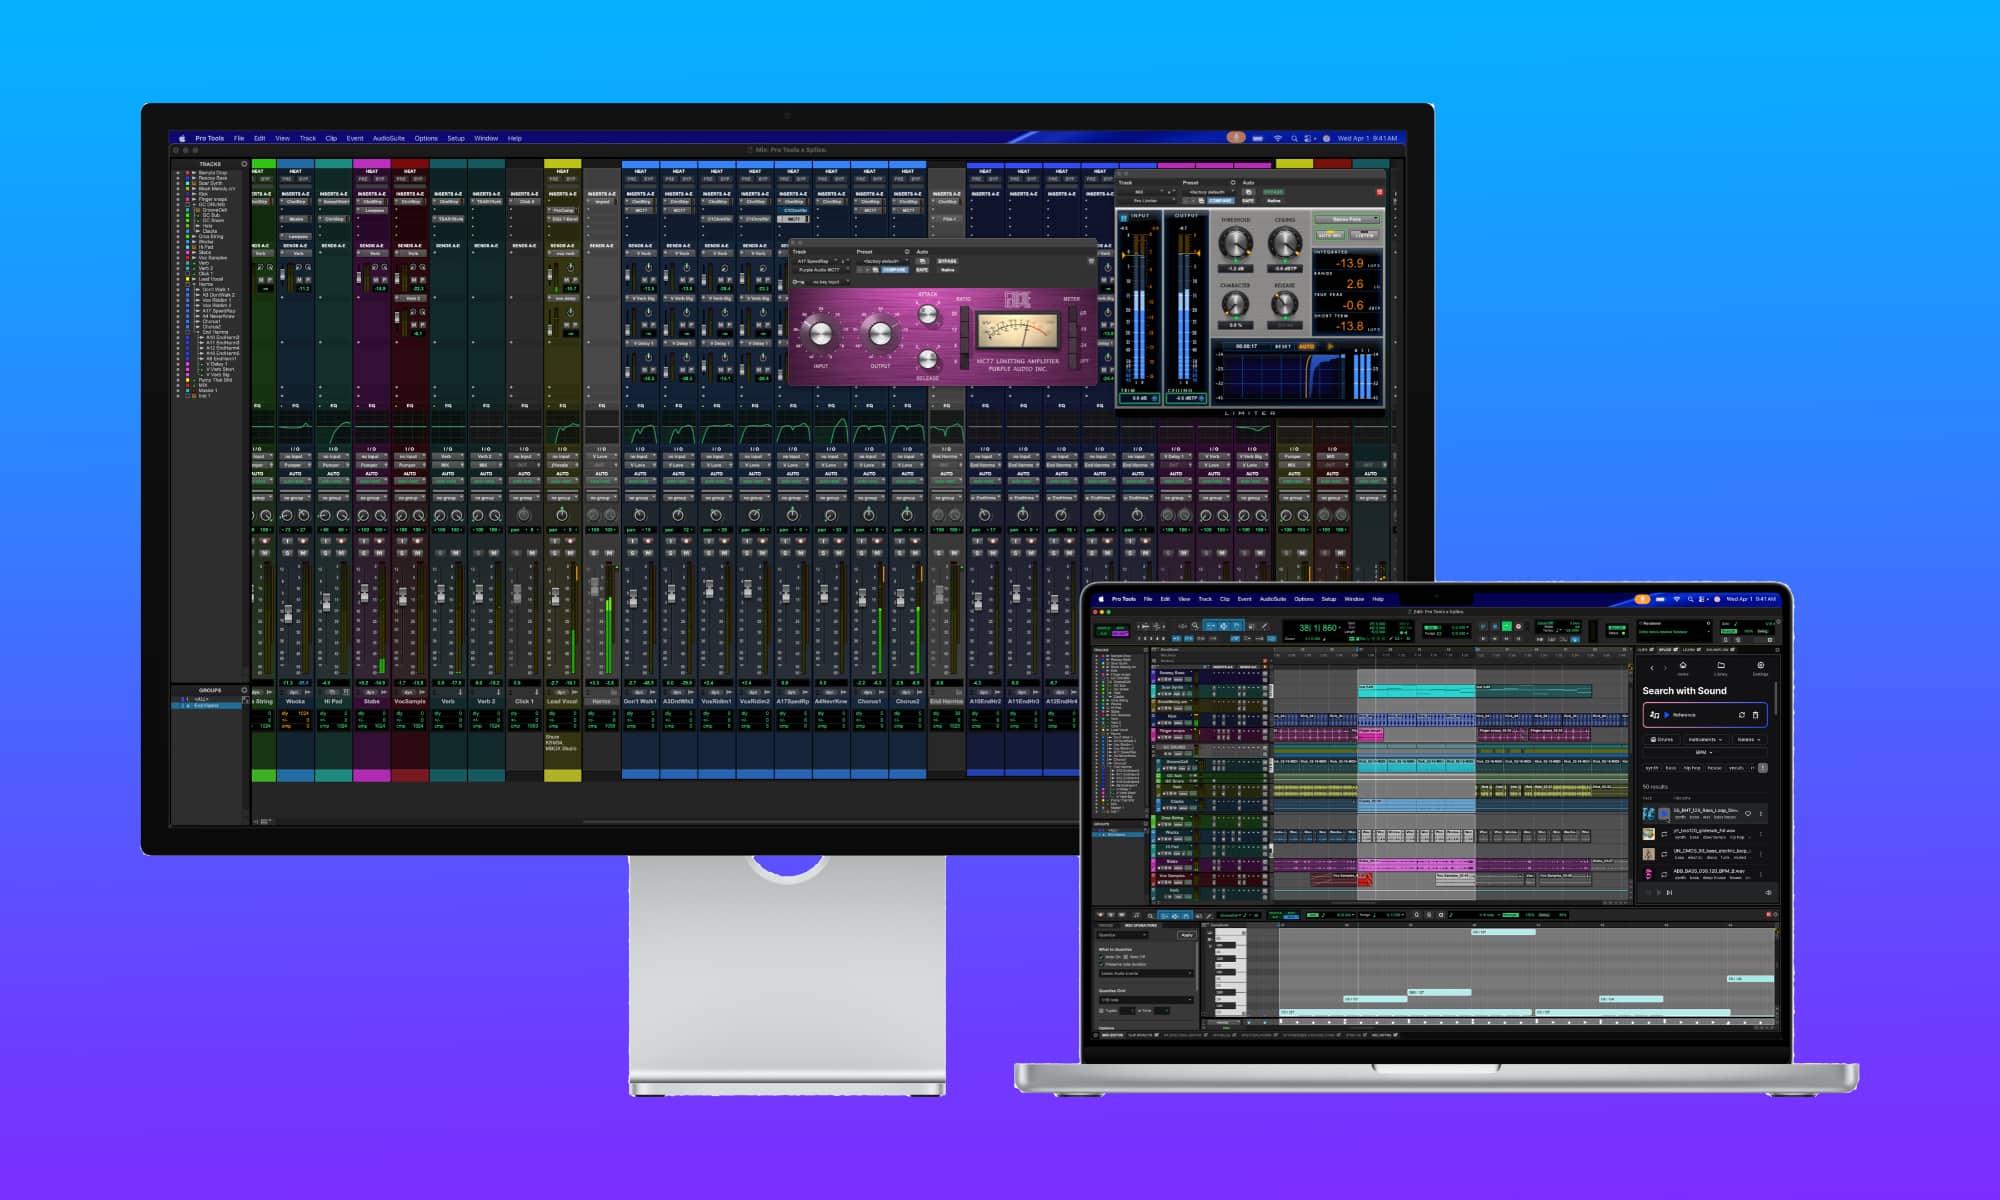The image size is (2000, 1200).
Task: Delete the Search with Sound reference
Action: (x=1755, y=715)
